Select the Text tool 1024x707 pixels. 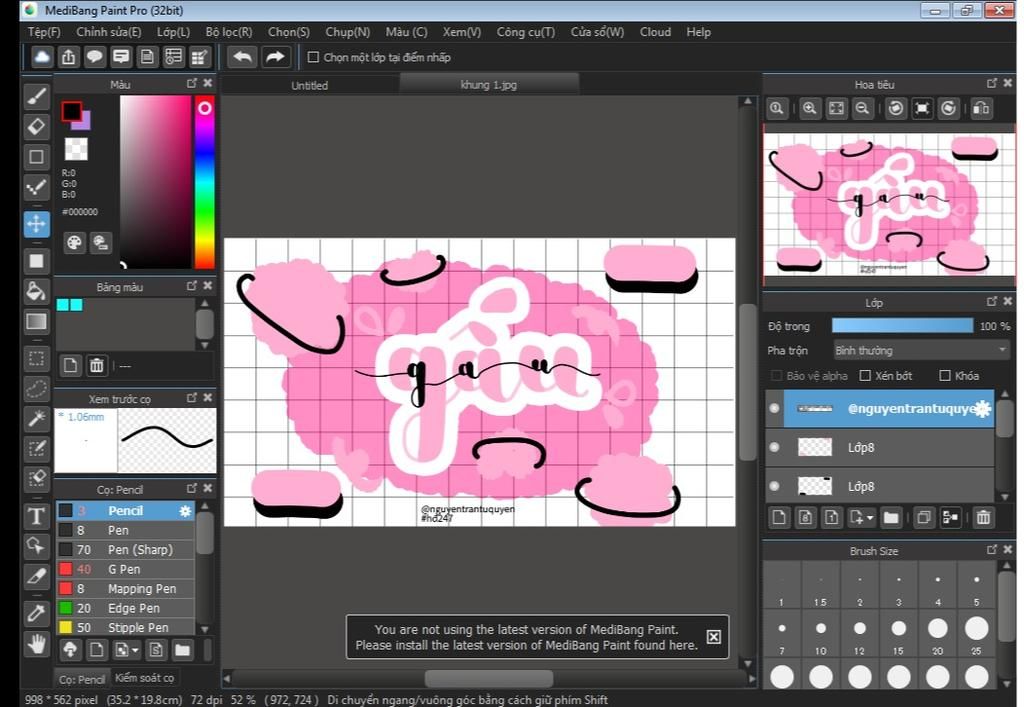pos(37,516)
